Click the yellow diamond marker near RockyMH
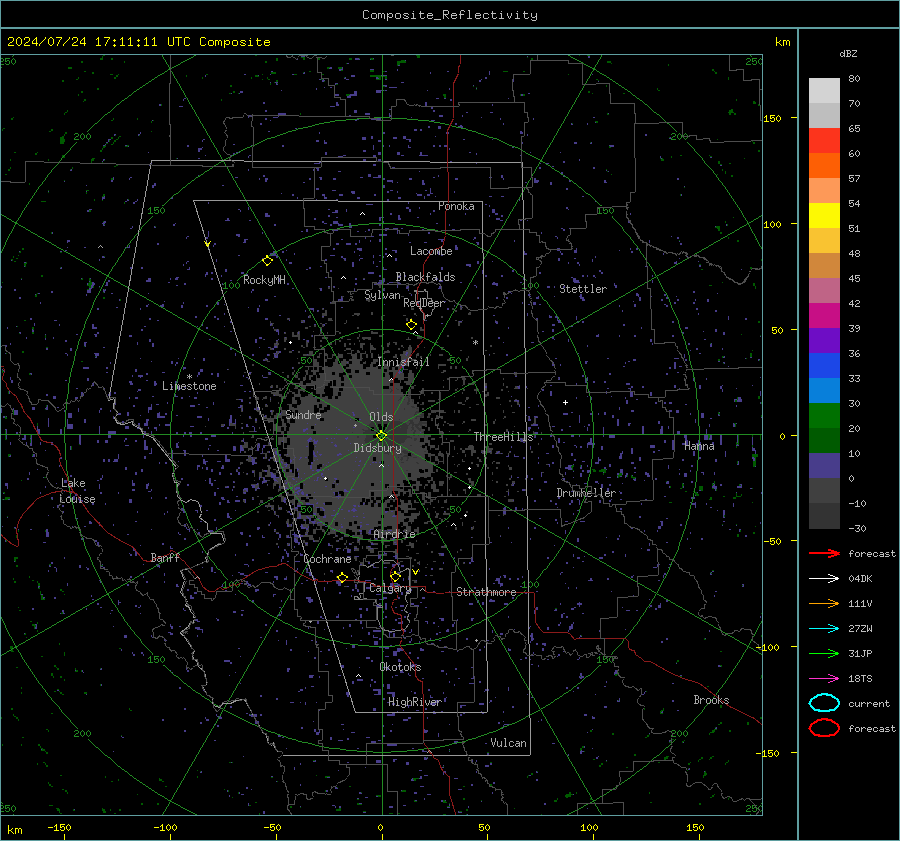 (x=267, y=261)
